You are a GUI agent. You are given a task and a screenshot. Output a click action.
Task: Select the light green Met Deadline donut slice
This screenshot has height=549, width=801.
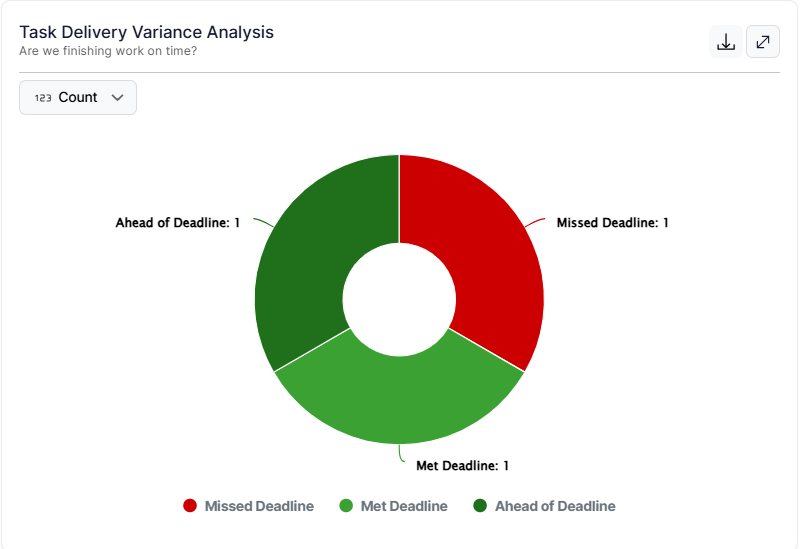pyautogui.click(x=399, y=395)
